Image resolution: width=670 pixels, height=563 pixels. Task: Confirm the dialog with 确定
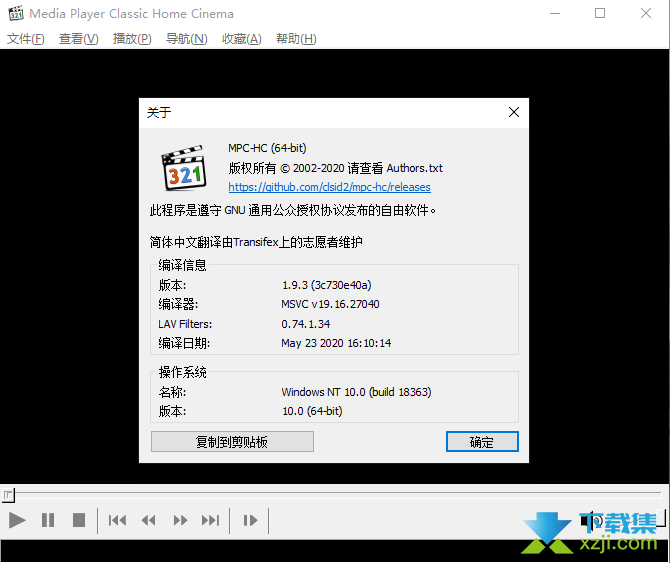tap(482, 442)
